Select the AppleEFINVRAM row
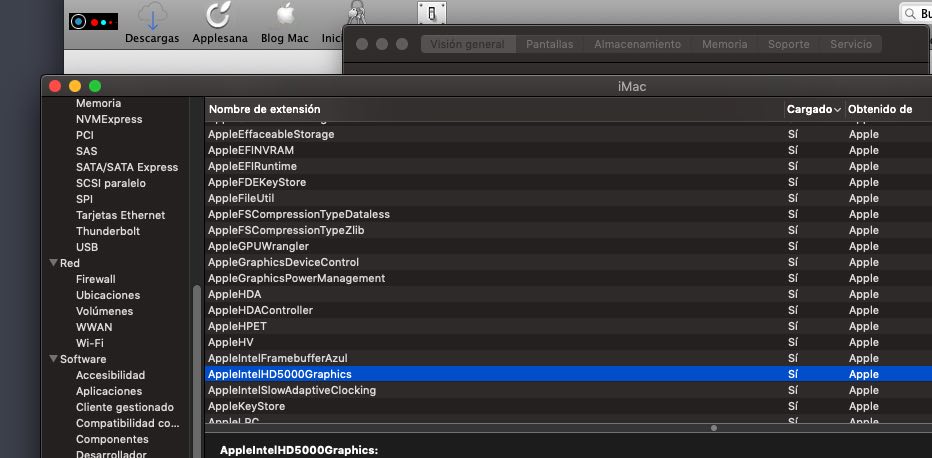This screenshot has height=458, width=932. coord(568,150)
